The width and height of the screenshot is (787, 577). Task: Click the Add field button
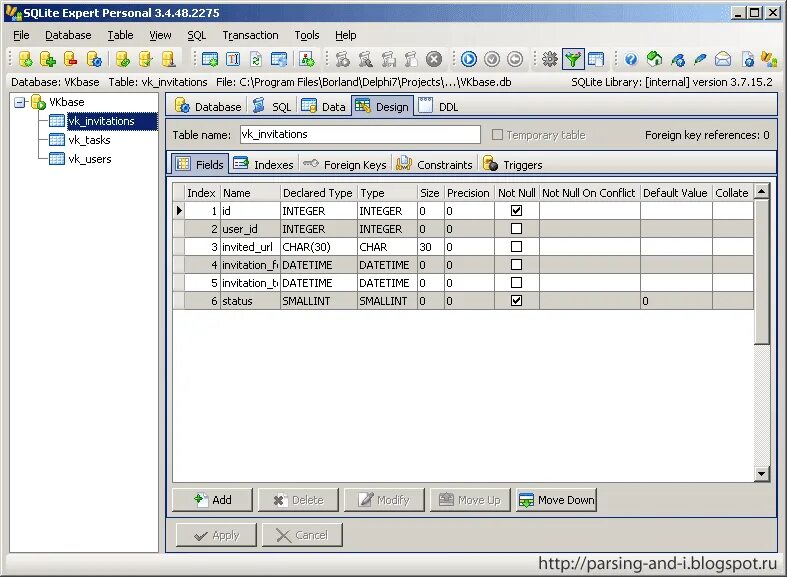[x=212, y=500]
